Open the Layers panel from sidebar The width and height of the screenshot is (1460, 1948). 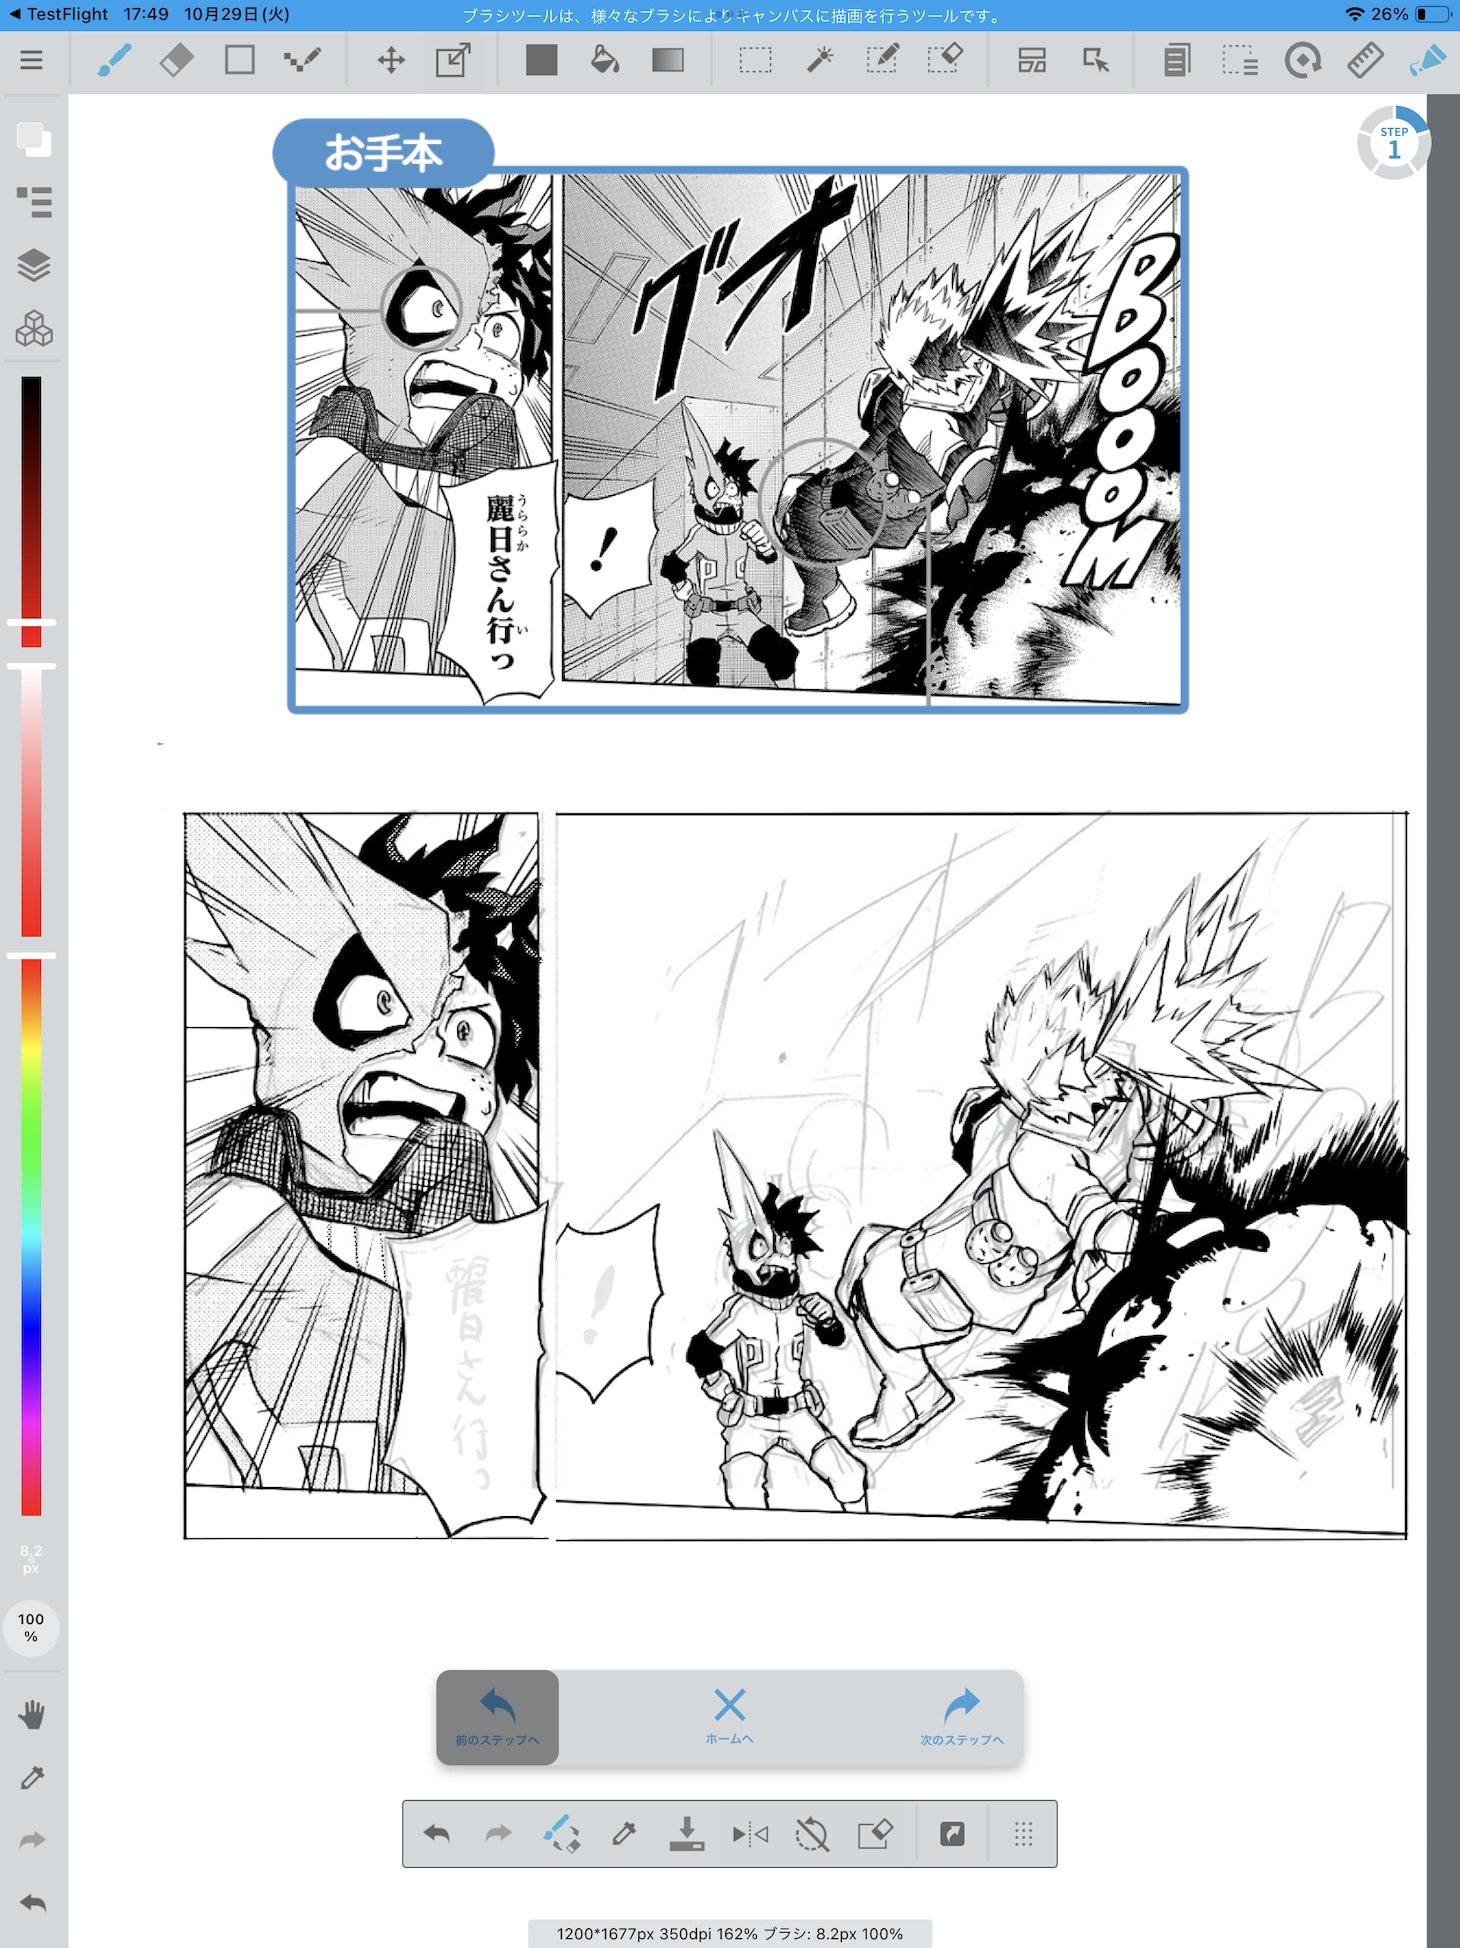click(x=34, y=265)
